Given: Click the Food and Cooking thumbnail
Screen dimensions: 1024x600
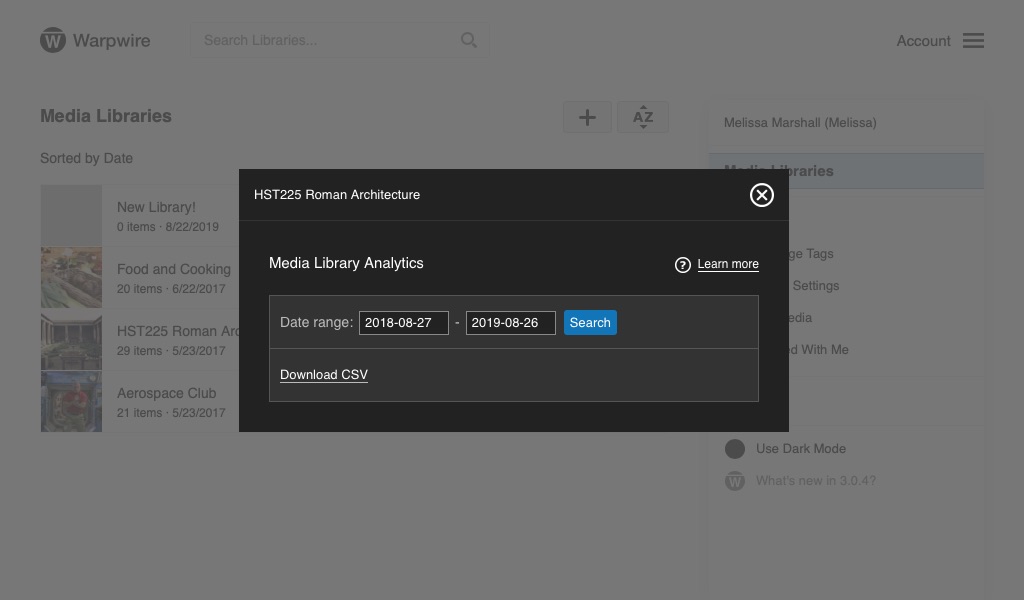Looking at the screenshot, I should point(71,277).
